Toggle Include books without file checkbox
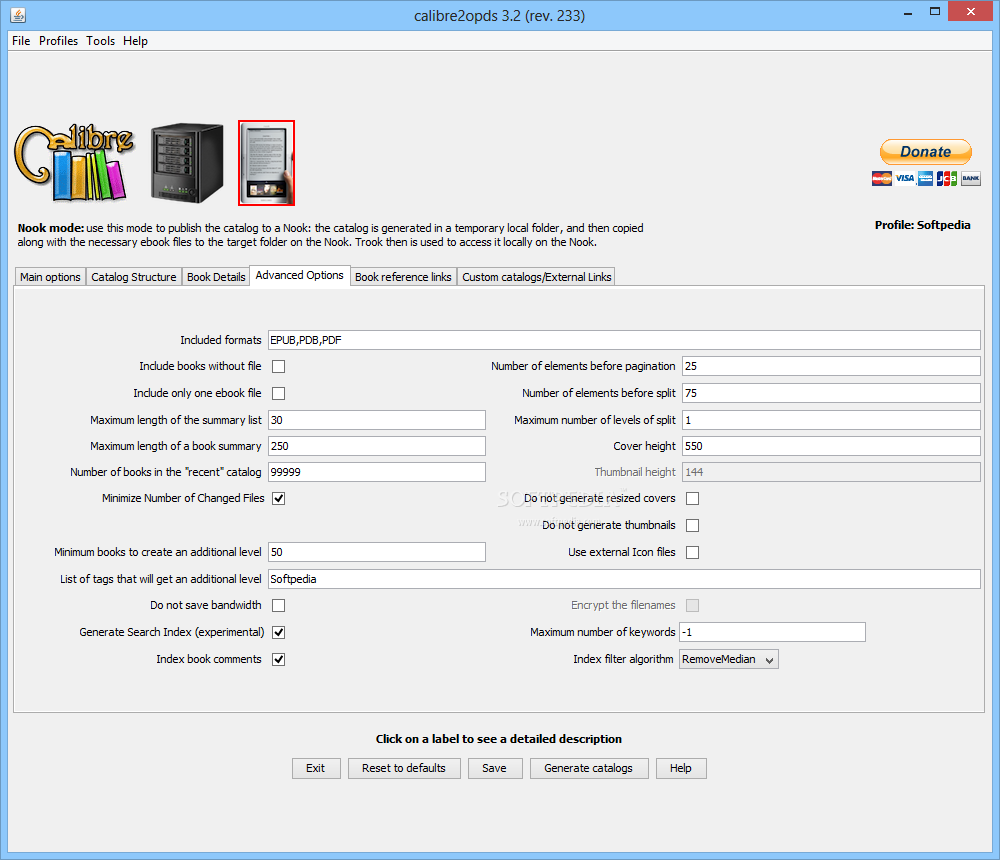This screenshot has height=860, width=1000. click(x=279, y=366)
